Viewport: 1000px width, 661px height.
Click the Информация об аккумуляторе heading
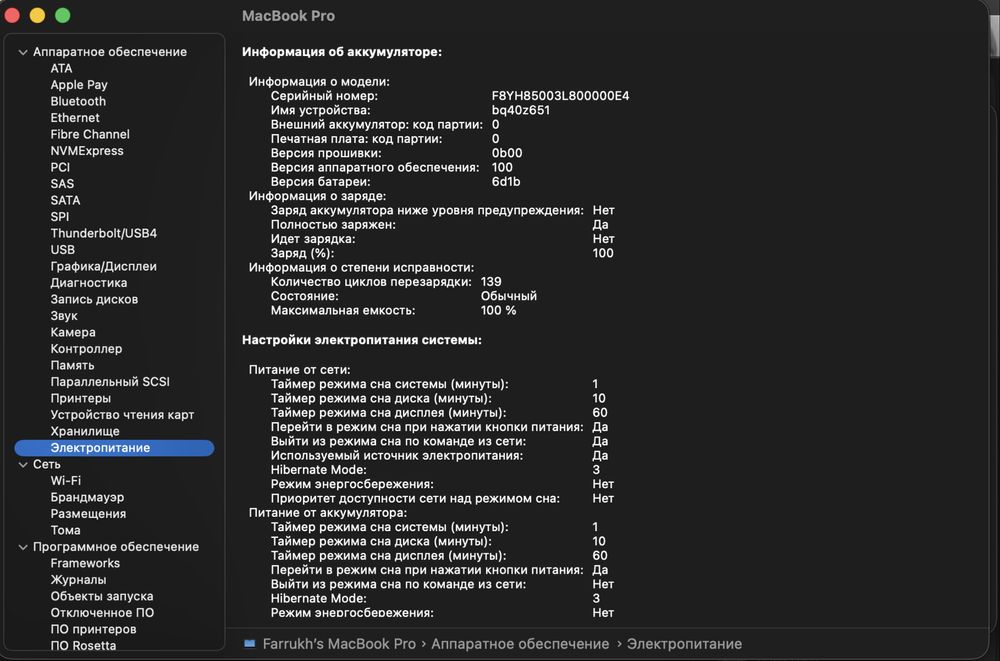342,52
